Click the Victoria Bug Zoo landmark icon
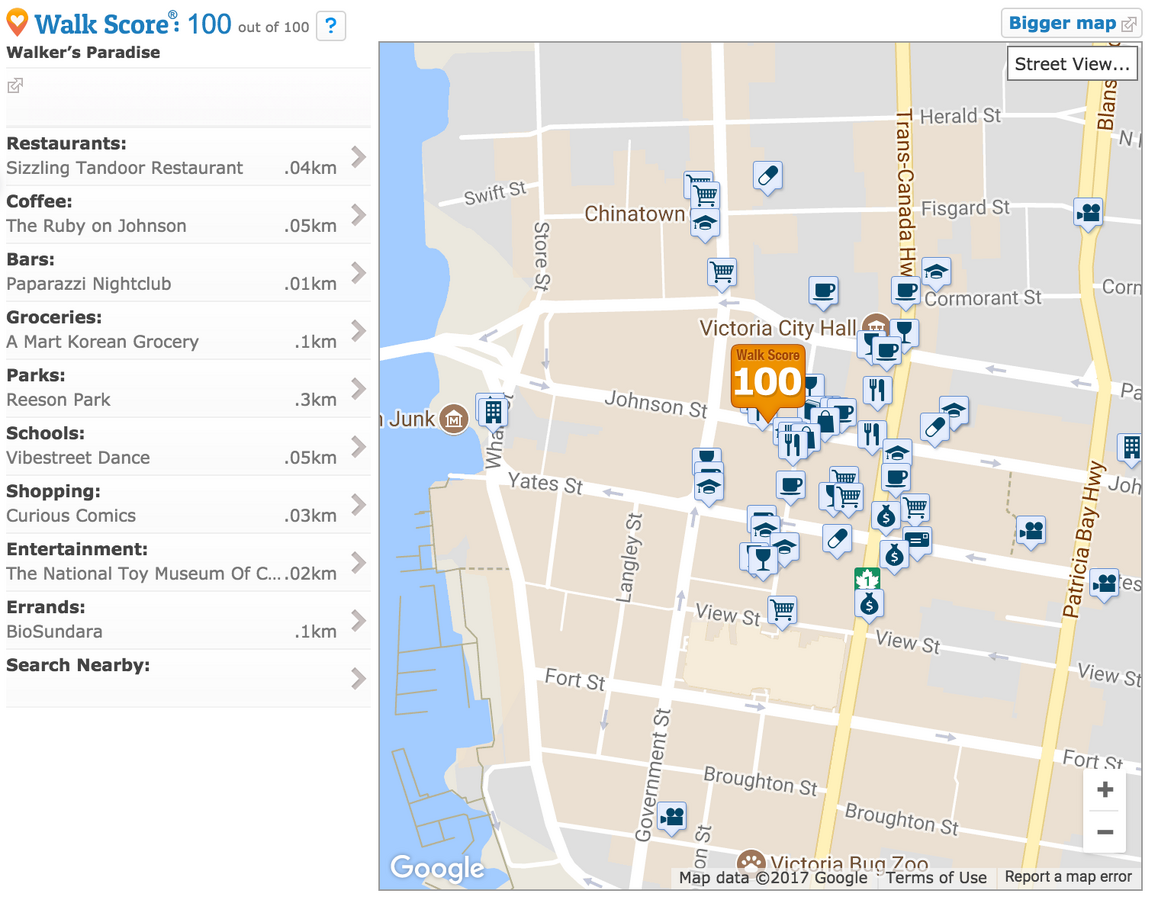Image resolution: width=1158 pixels, height=900 pixels. (x=751, y=862)
